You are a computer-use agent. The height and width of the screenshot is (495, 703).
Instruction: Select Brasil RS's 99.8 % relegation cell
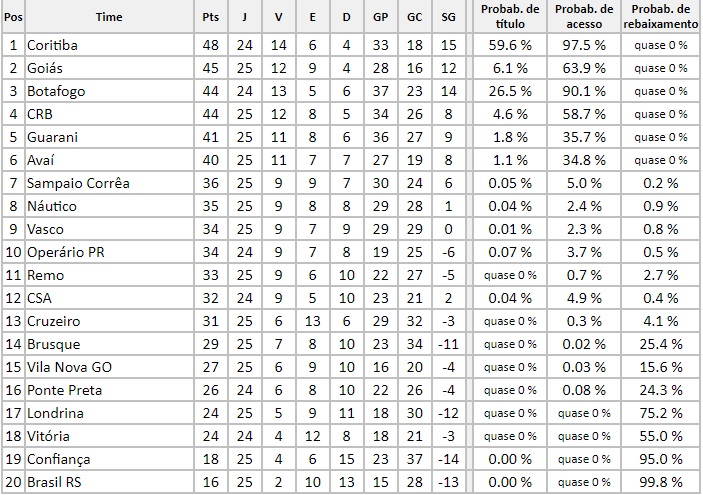(x=662, y=482)
